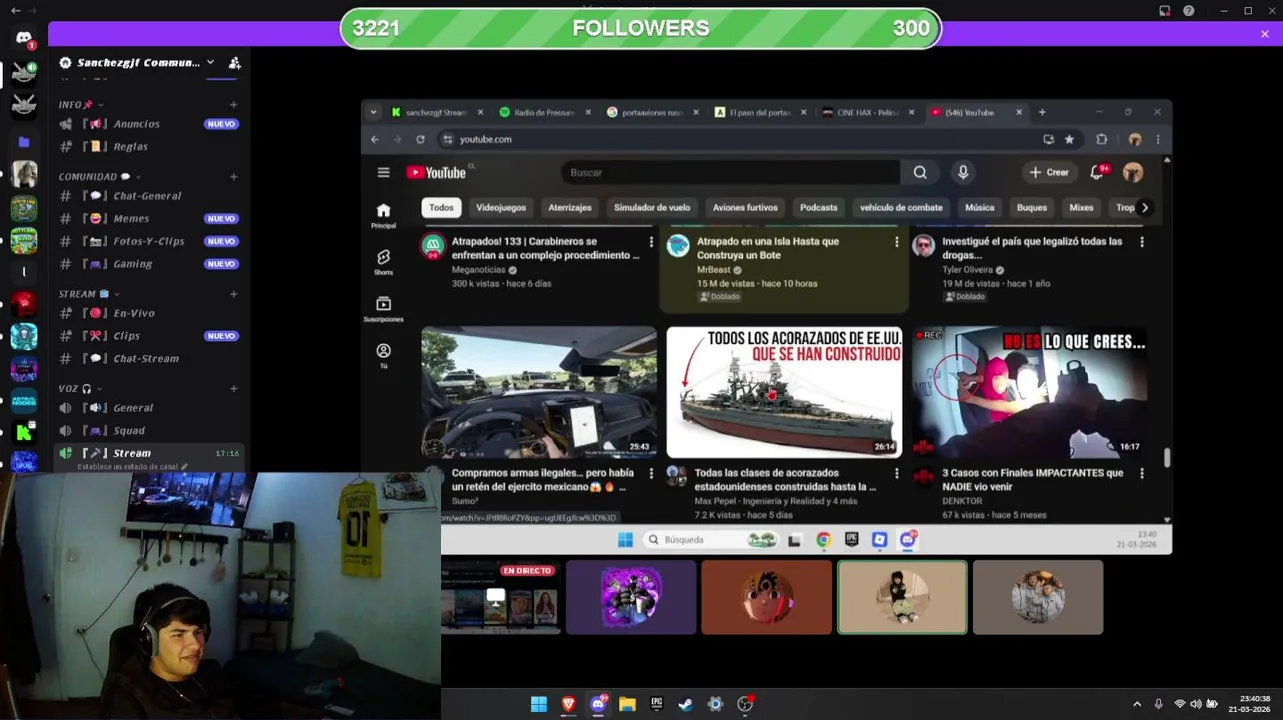
Task: Open YouTube hamburger guide menu in stream
Action: pos(383,172)
